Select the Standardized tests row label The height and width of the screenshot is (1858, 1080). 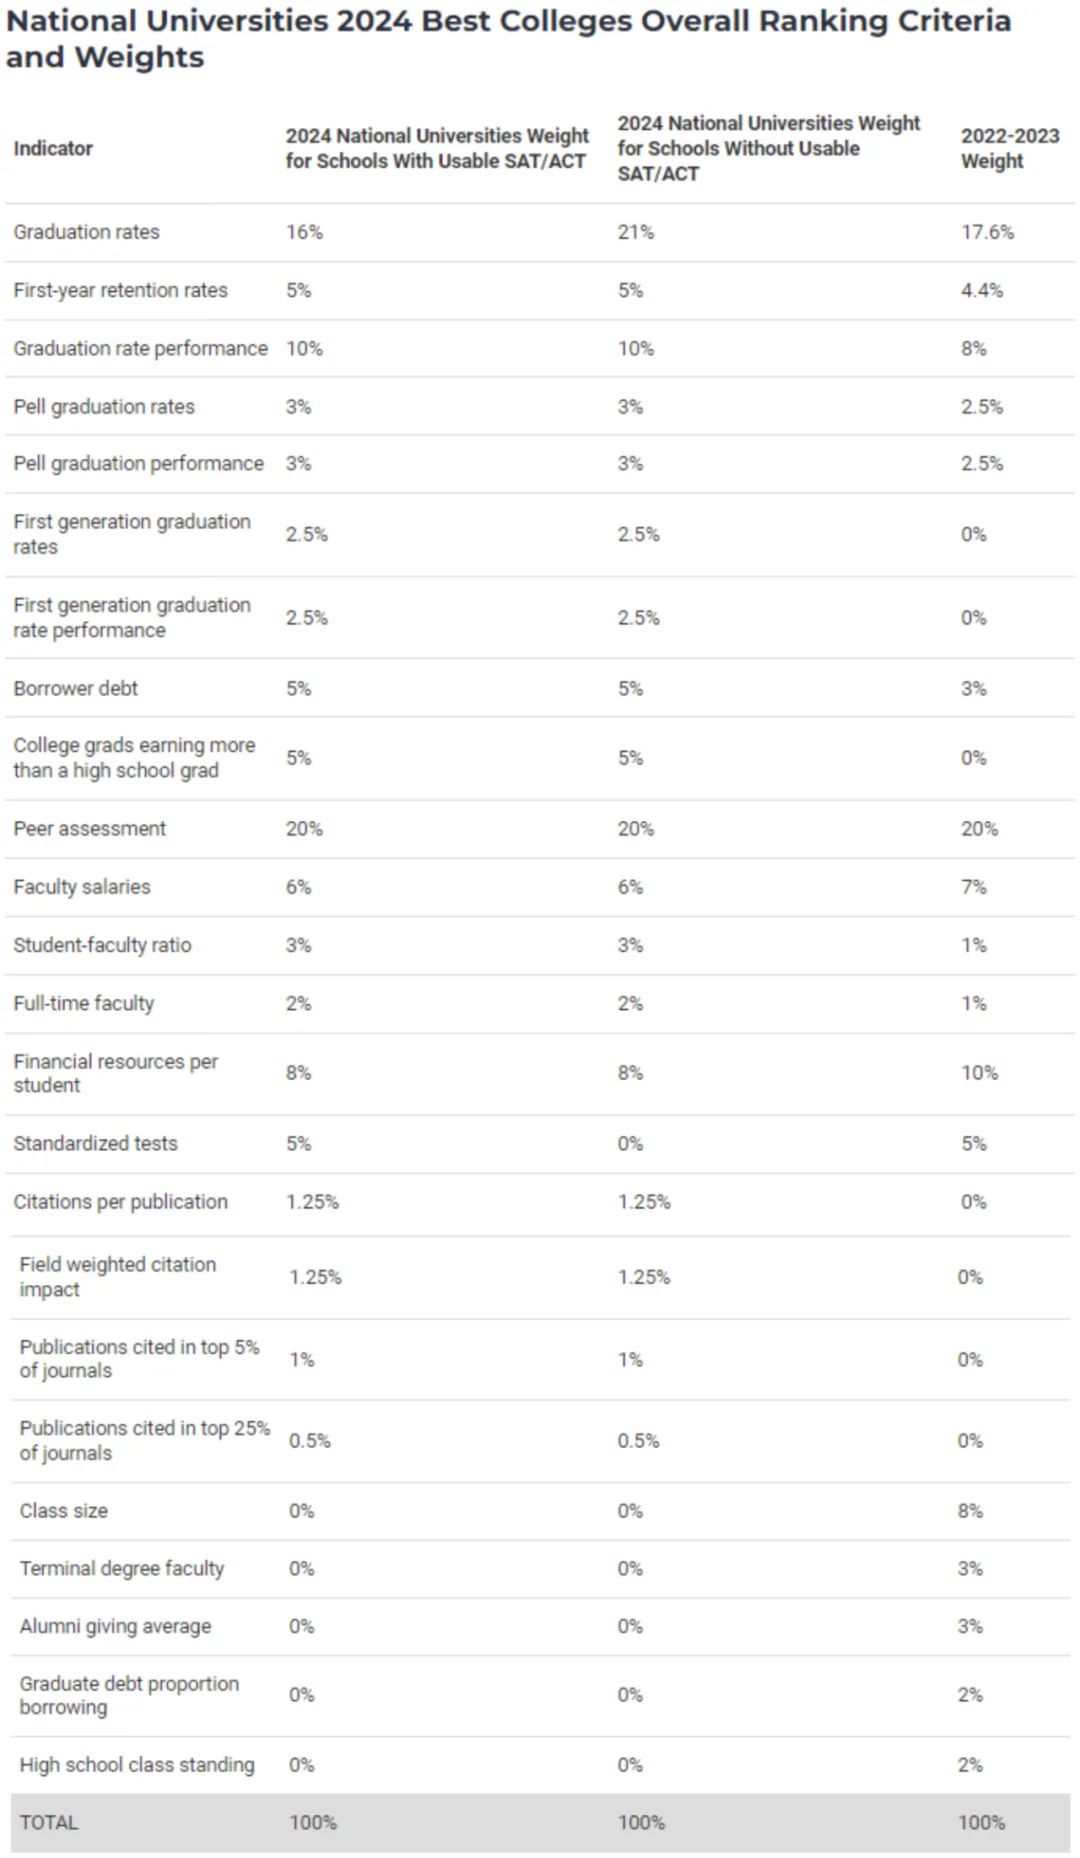tap(95, 1144)
